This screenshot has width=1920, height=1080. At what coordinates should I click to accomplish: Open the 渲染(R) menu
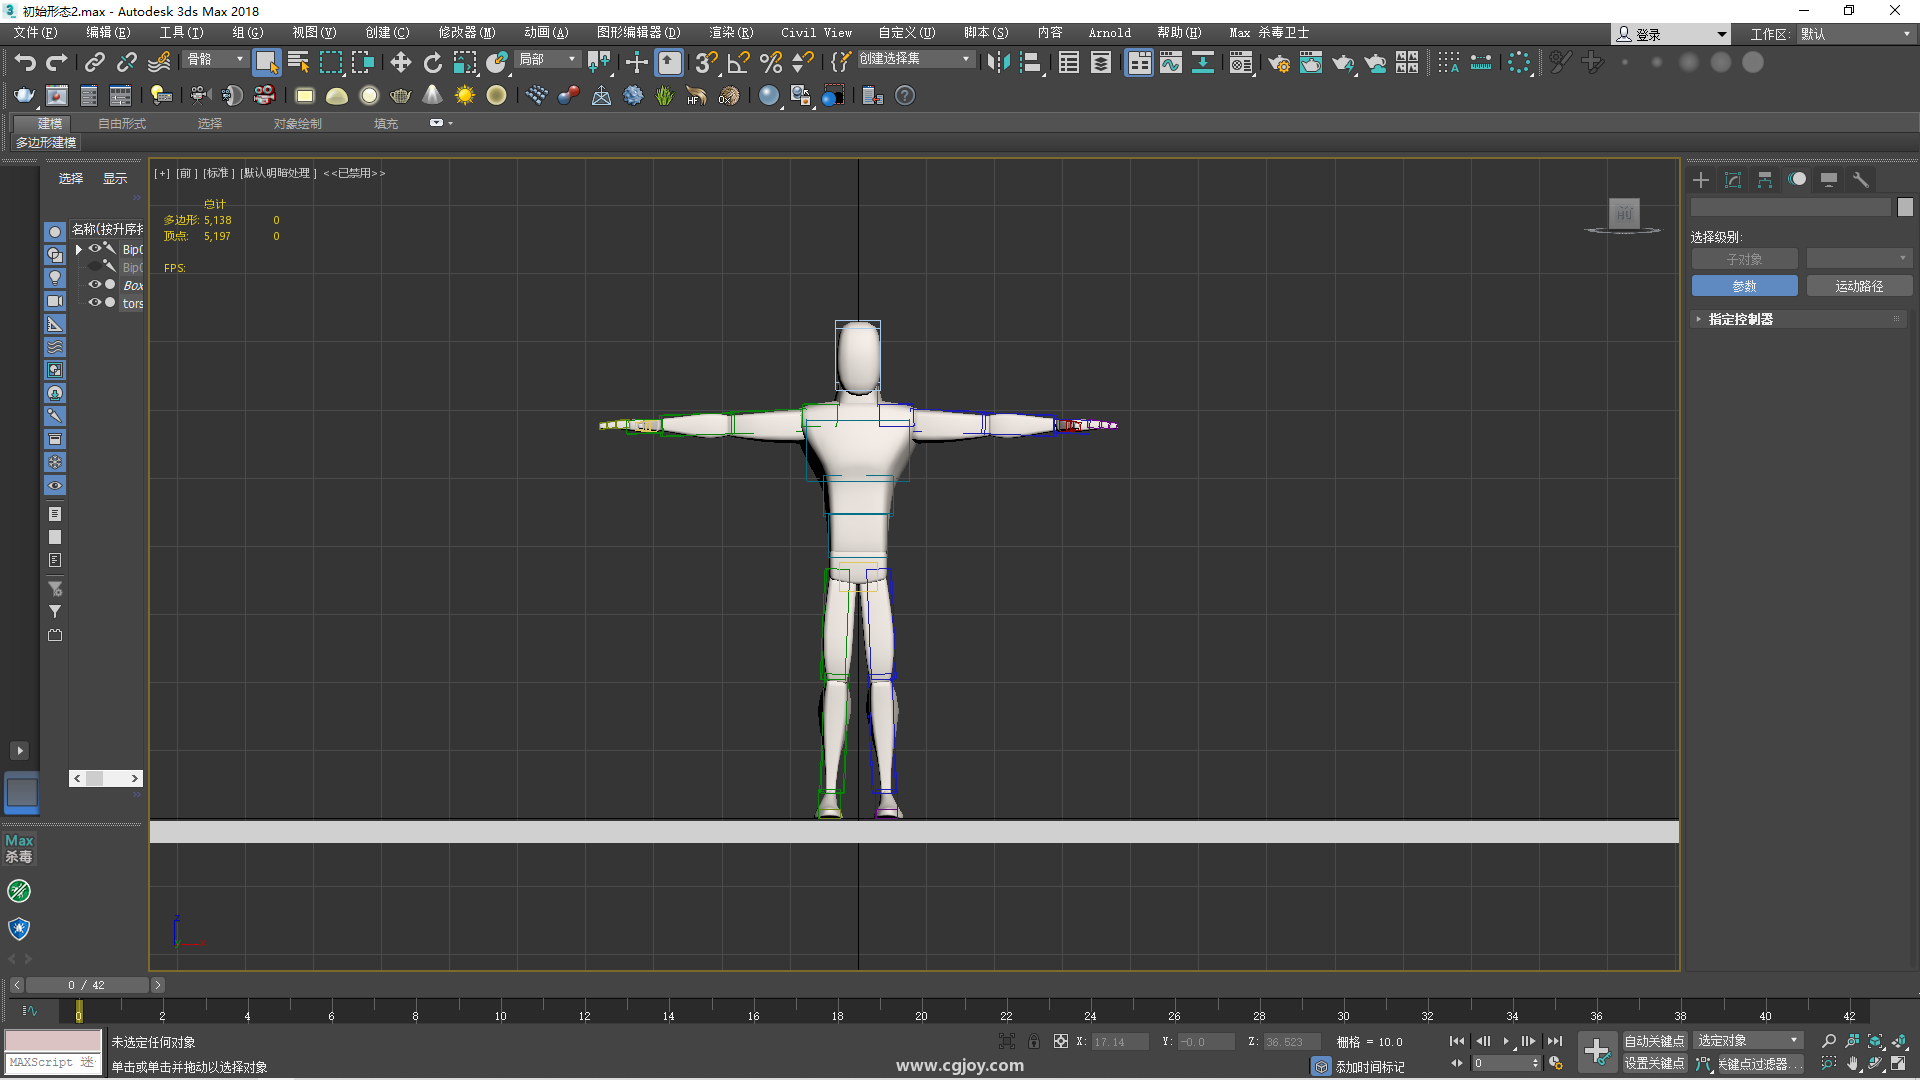(x=731, y=33)
